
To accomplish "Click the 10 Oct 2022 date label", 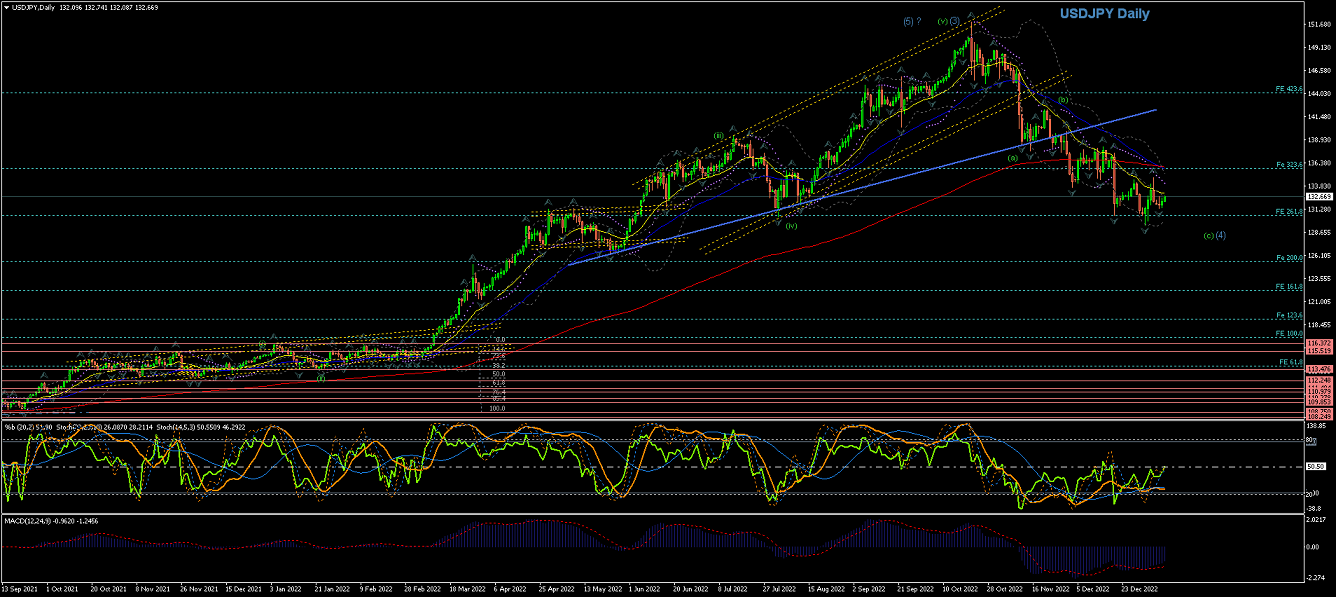I will pyautogui.click(x=962, y=590).
